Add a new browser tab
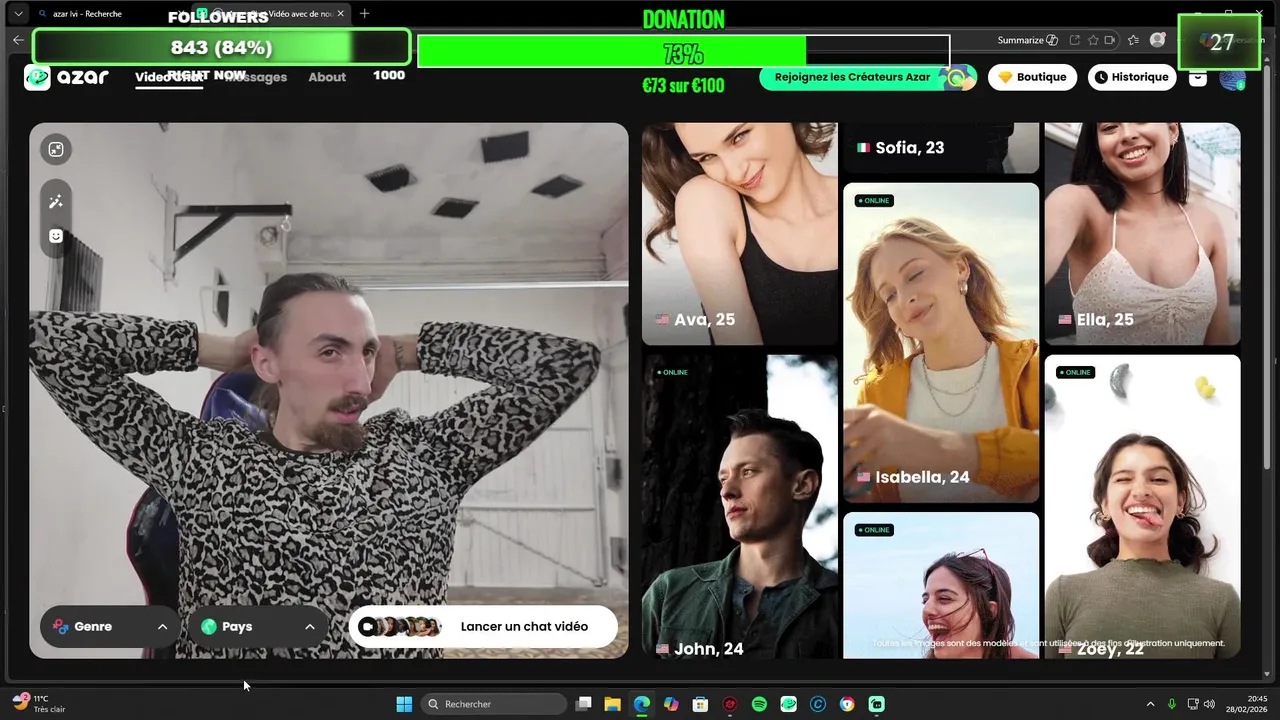Viewport: 1280px width, 720px height. point(364,14)
